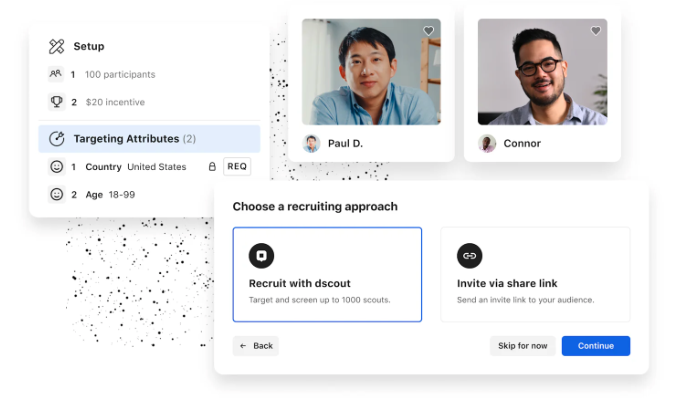Favorite Connor with the heart icon
Image resolution: width=675 pixels, height=400 pixels.
point(596,31)
